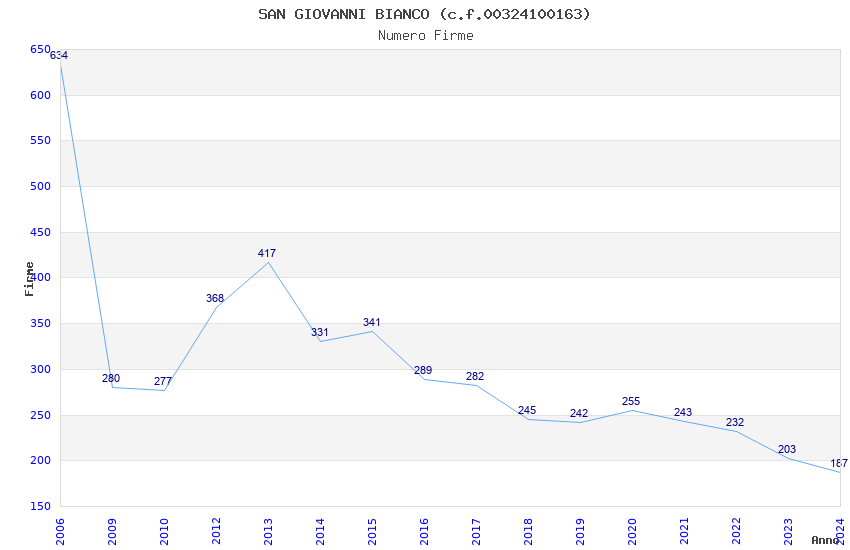Screen dimensions: 850x550
Task: Click the horizontal axis title Anno
Action: [x=825, y=540]
